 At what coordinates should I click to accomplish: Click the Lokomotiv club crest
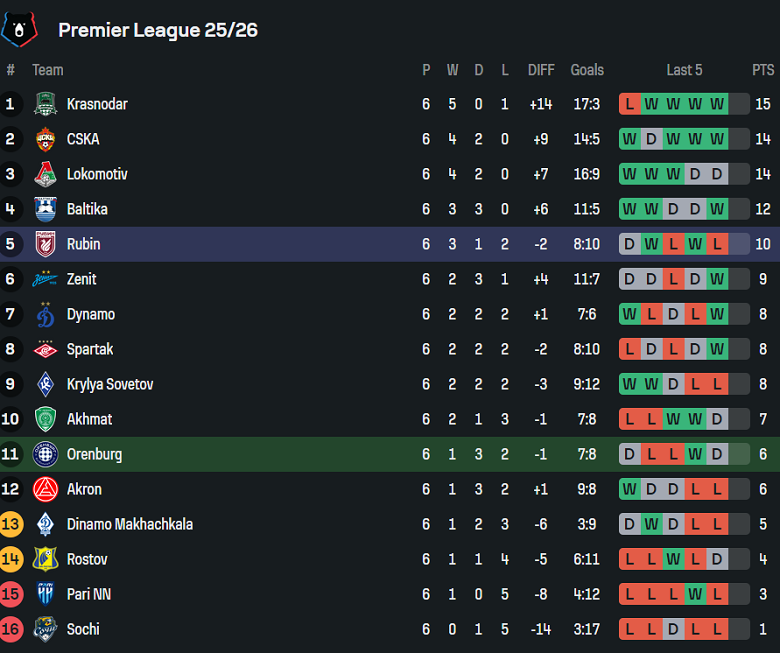[45, 174]
